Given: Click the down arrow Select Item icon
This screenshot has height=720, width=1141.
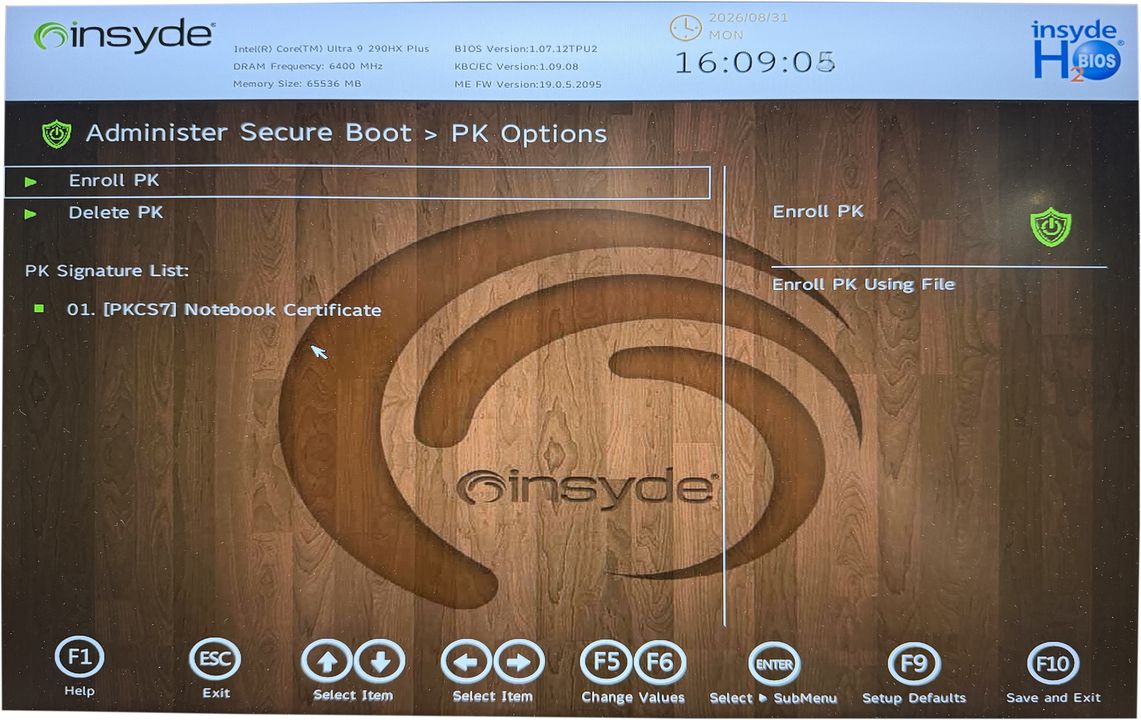Looking at the screenshot, I should [x=380, y=662].
